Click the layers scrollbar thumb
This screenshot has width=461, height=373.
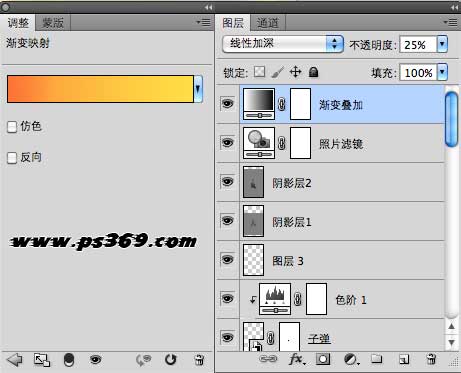[x=451, y=119]
